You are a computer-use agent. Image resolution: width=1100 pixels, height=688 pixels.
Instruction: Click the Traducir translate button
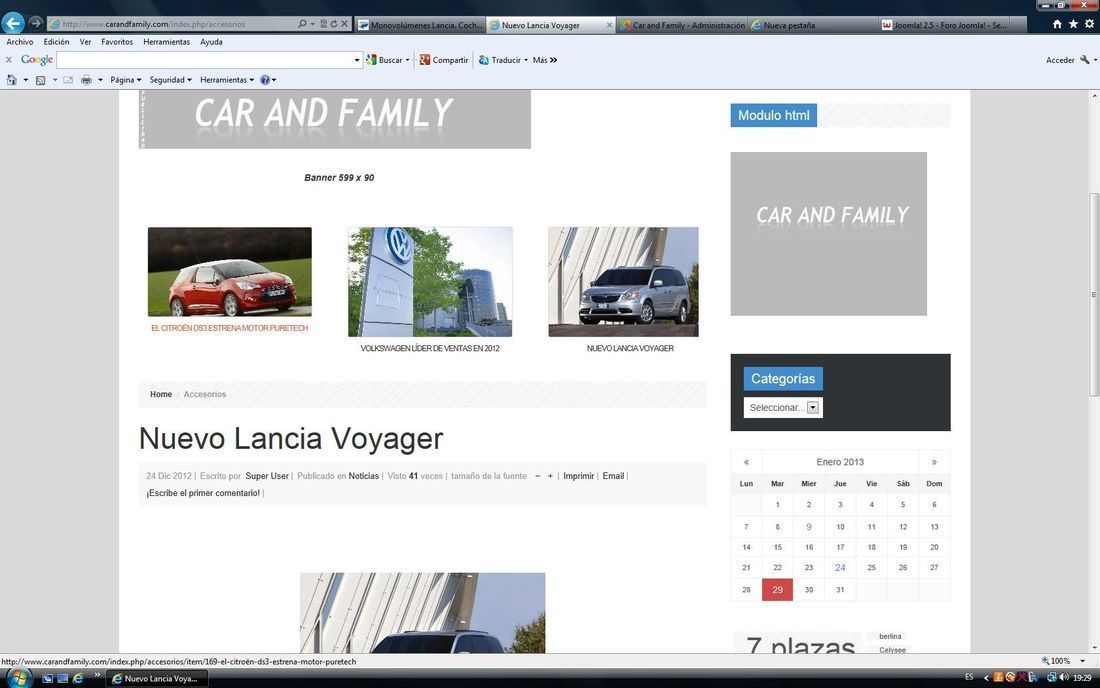(503, 60)
